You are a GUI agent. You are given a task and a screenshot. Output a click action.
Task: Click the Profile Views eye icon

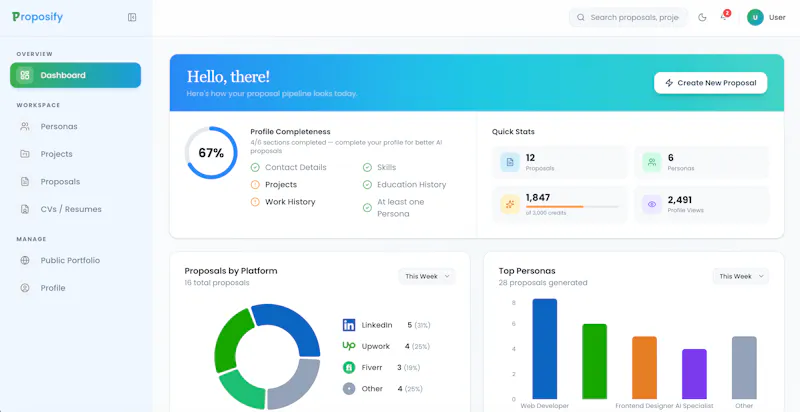coord(652,204)
